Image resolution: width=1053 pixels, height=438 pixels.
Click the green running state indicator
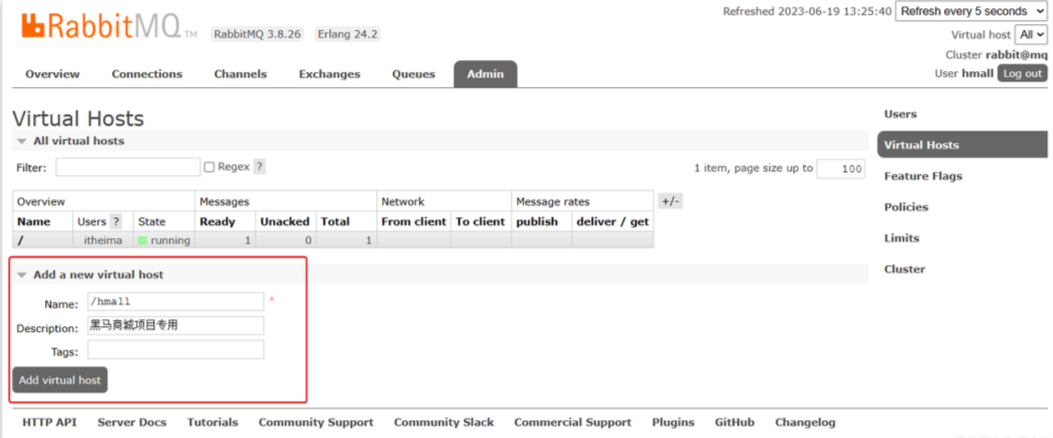coord(142,240)
